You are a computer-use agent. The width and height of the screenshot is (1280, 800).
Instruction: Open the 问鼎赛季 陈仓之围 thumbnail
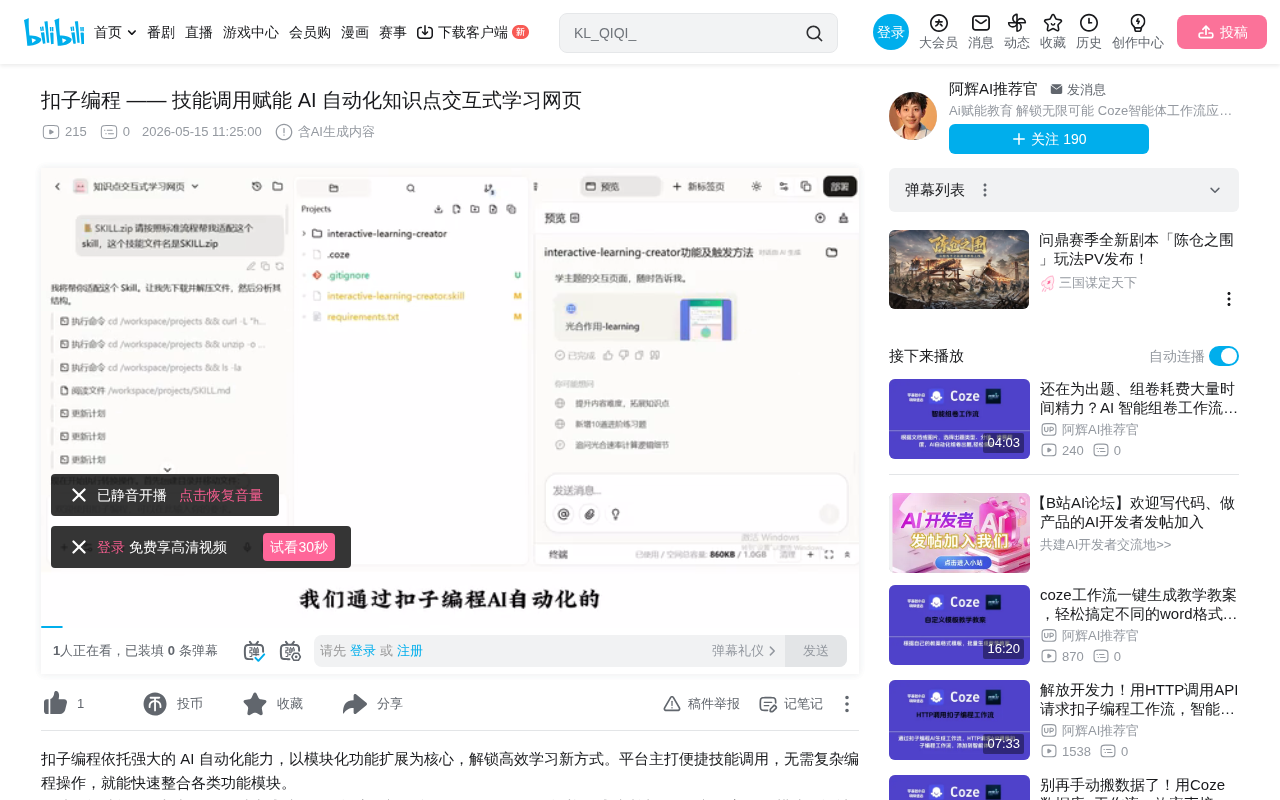959,270
